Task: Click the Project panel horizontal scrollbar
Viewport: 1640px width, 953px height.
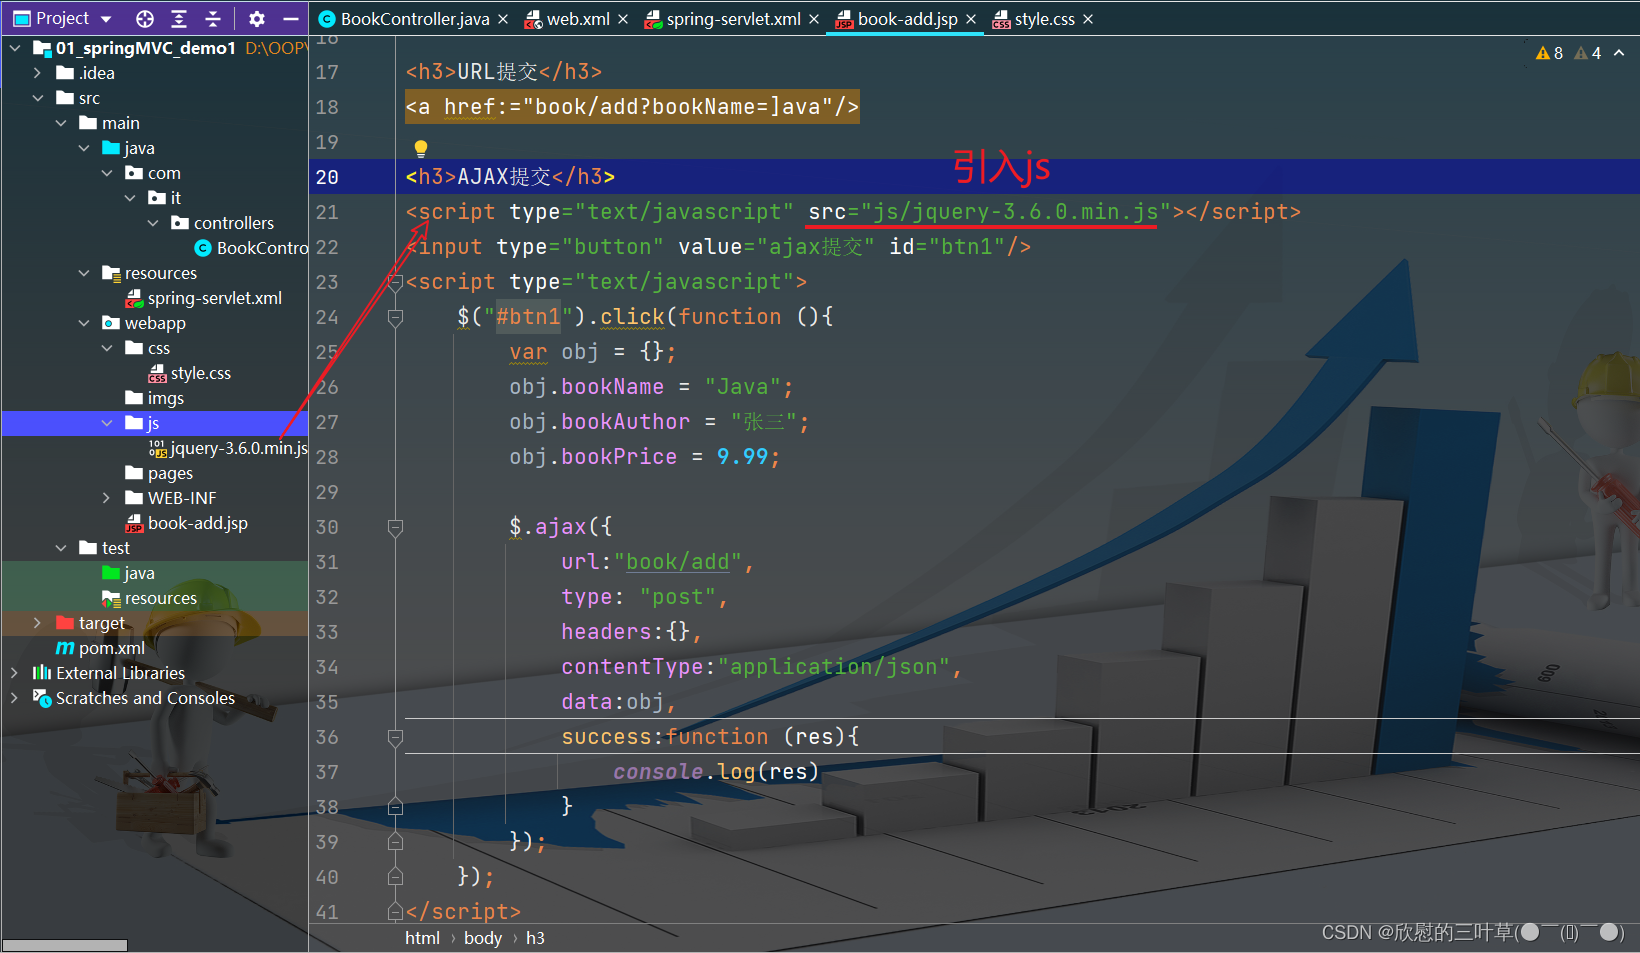Action: pos(65,945)
